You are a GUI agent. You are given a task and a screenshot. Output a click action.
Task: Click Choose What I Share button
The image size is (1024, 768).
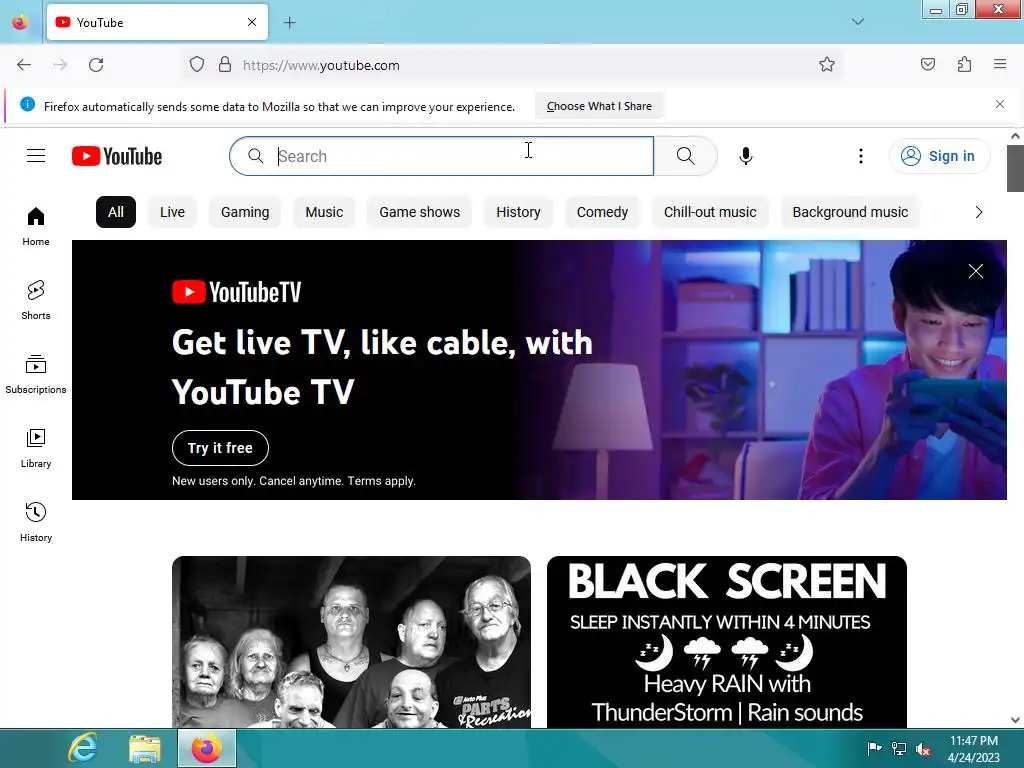pos(599,106)
